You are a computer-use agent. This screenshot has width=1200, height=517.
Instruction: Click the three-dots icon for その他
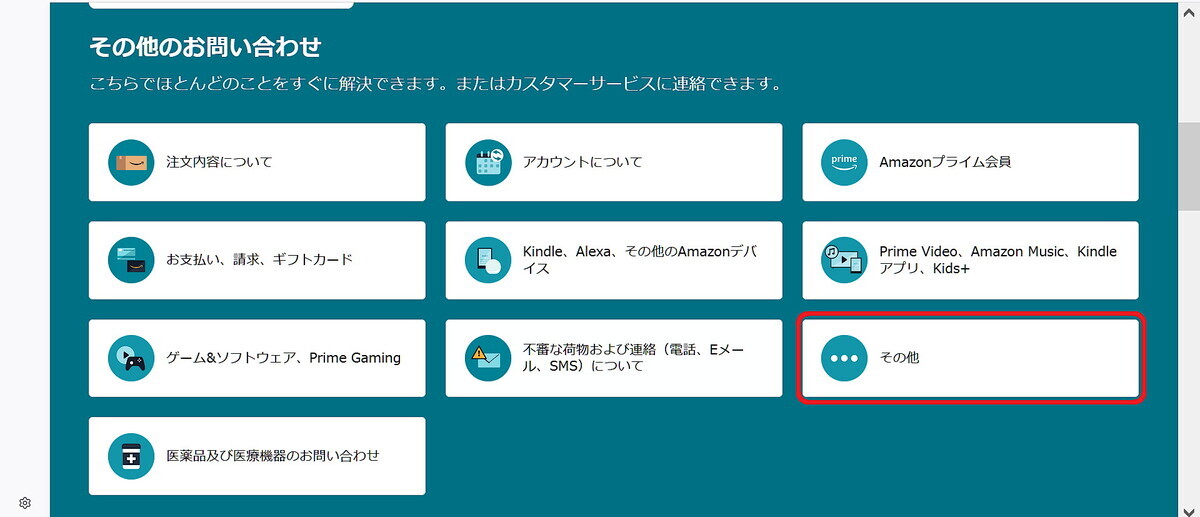pos(844,358)
